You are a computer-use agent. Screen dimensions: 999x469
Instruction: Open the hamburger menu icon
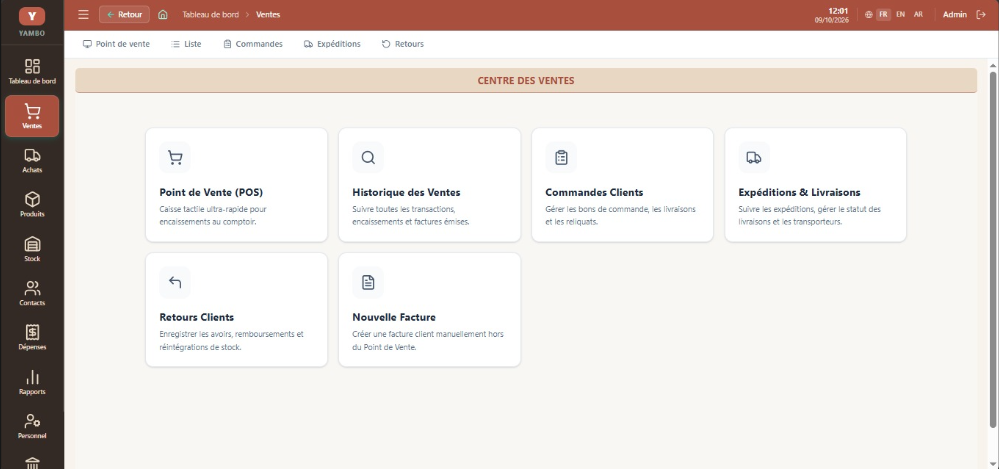(x=83, y=15)
